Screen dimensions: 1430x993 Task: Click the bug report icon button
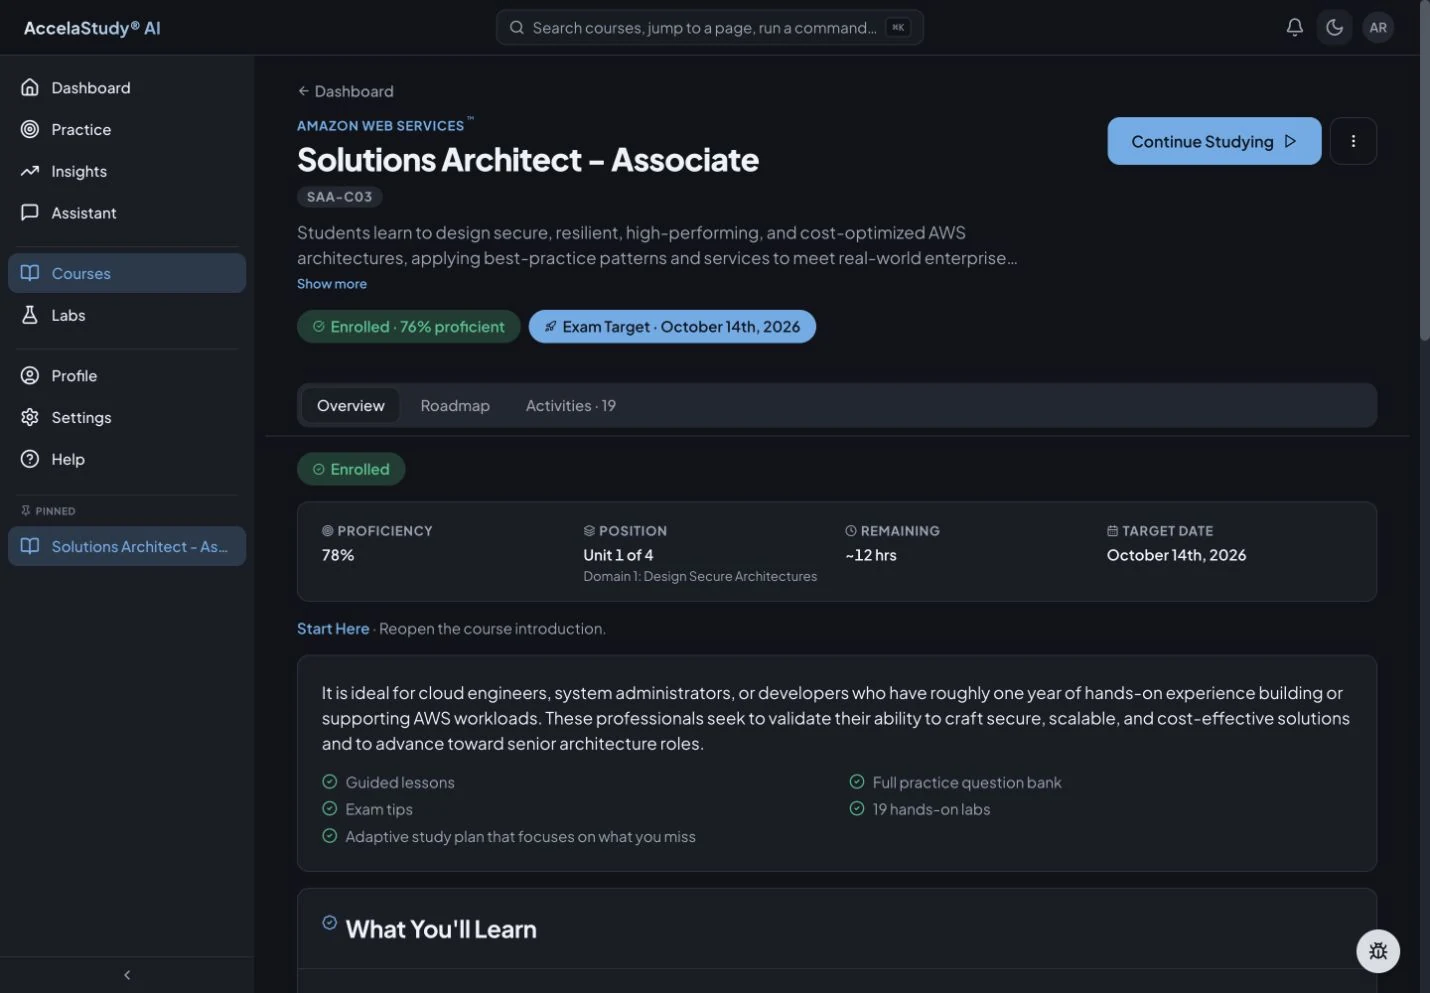point(1378,951)
